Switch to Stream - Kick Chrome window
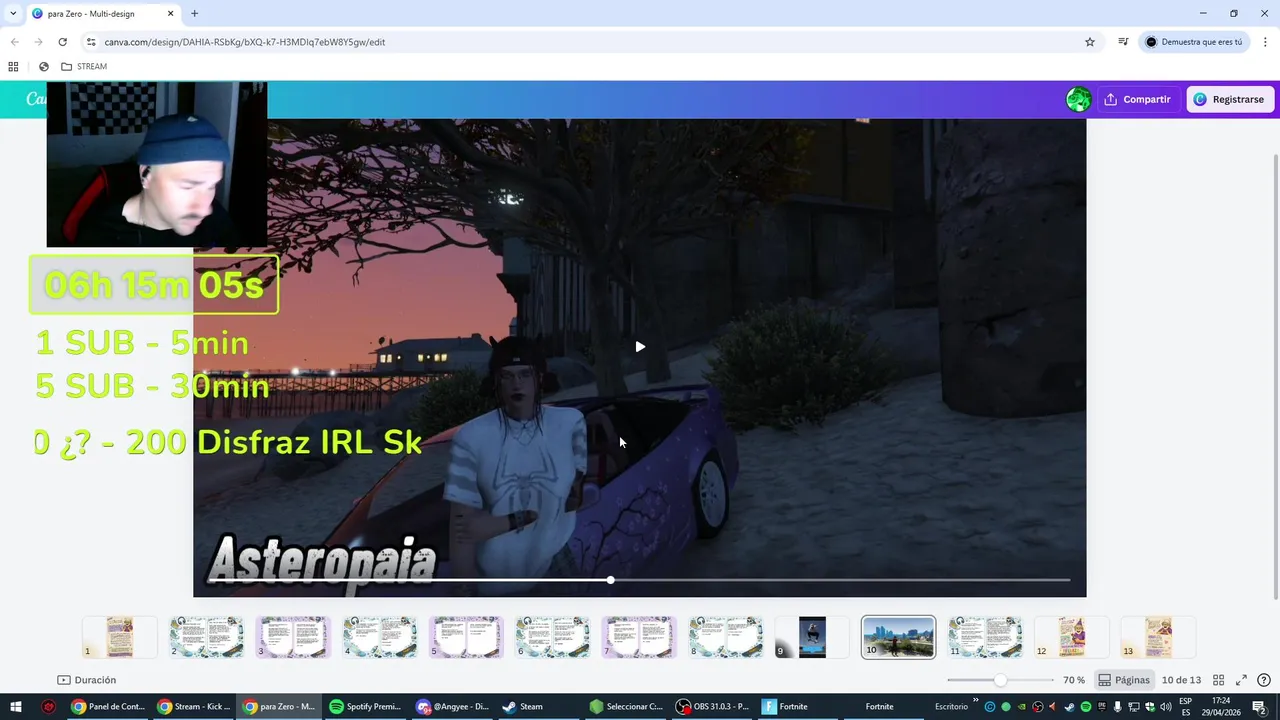This screenshot has width=1280, height=720. pyautogui.click(x=195, y=706)
